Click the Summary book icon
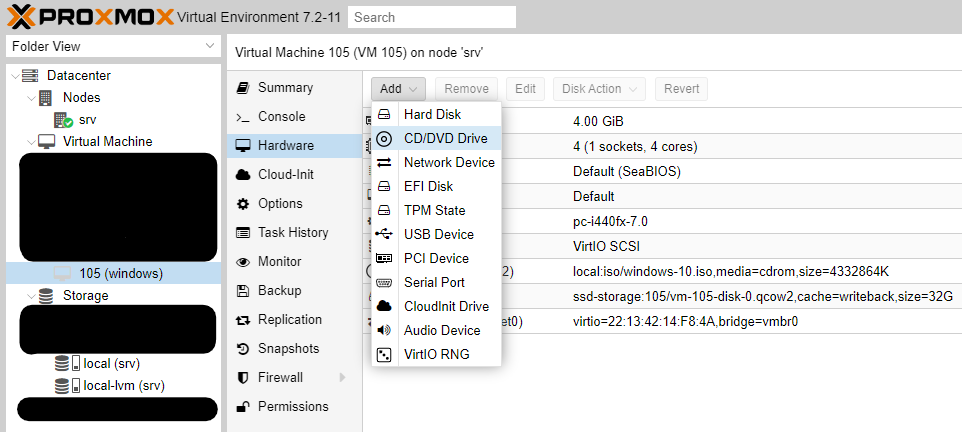 click(243, 88)
